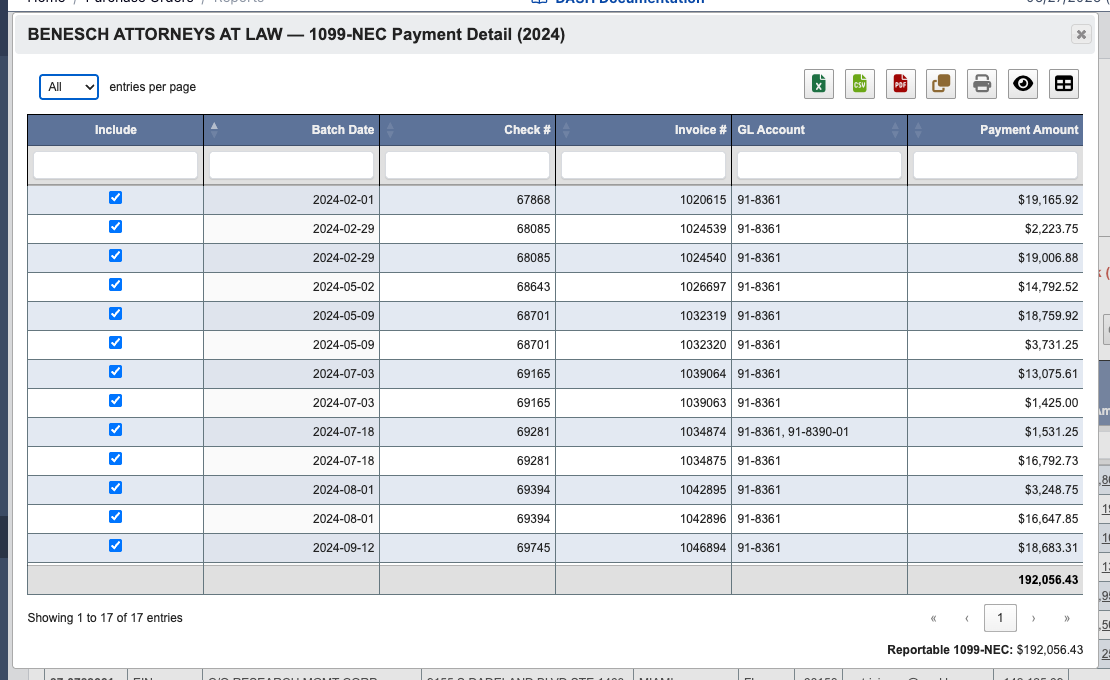Focus the Check # filter box
1110x680 pixels.
[x=468, y=165]
